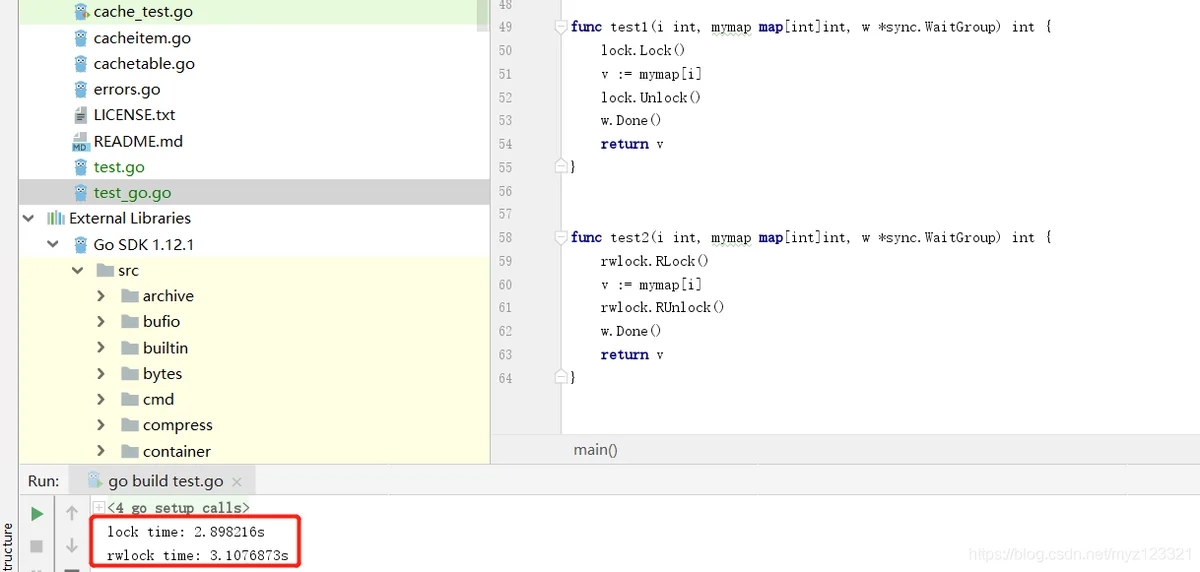This screenshot has width=1200, height=572.
Task: Click the main() breadcrumb
Action: pos(596,450)
